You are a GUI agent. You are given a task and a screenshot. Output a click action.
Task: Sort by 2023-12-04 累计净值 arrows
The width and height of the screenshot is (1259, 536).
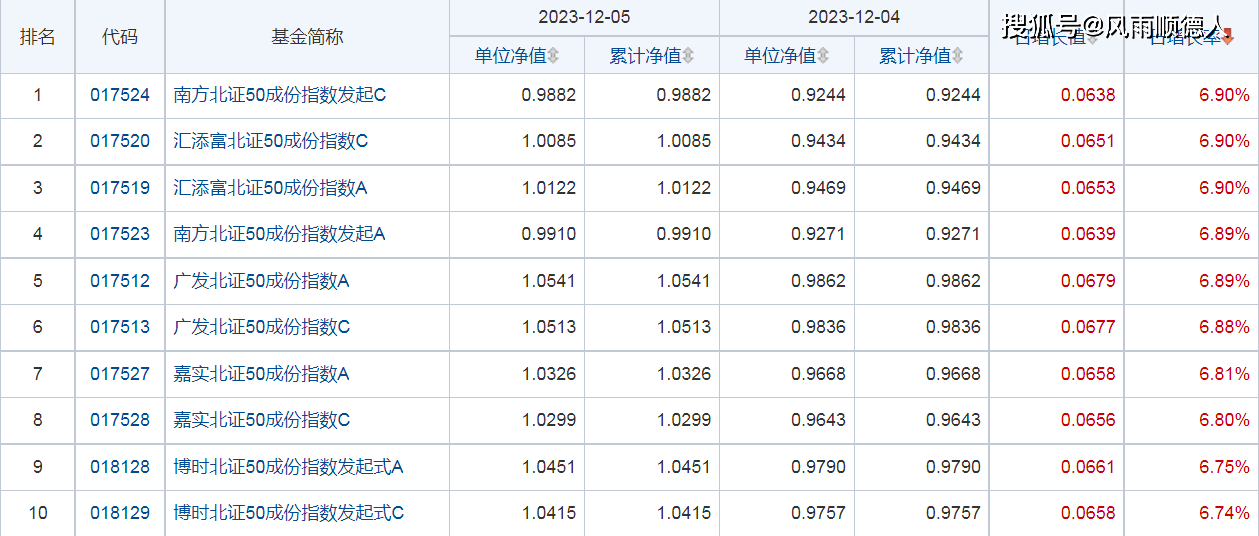[x=958, y=56]
